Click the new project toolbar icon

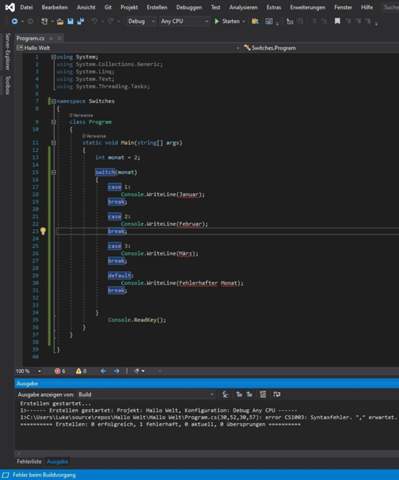[44, 21]
